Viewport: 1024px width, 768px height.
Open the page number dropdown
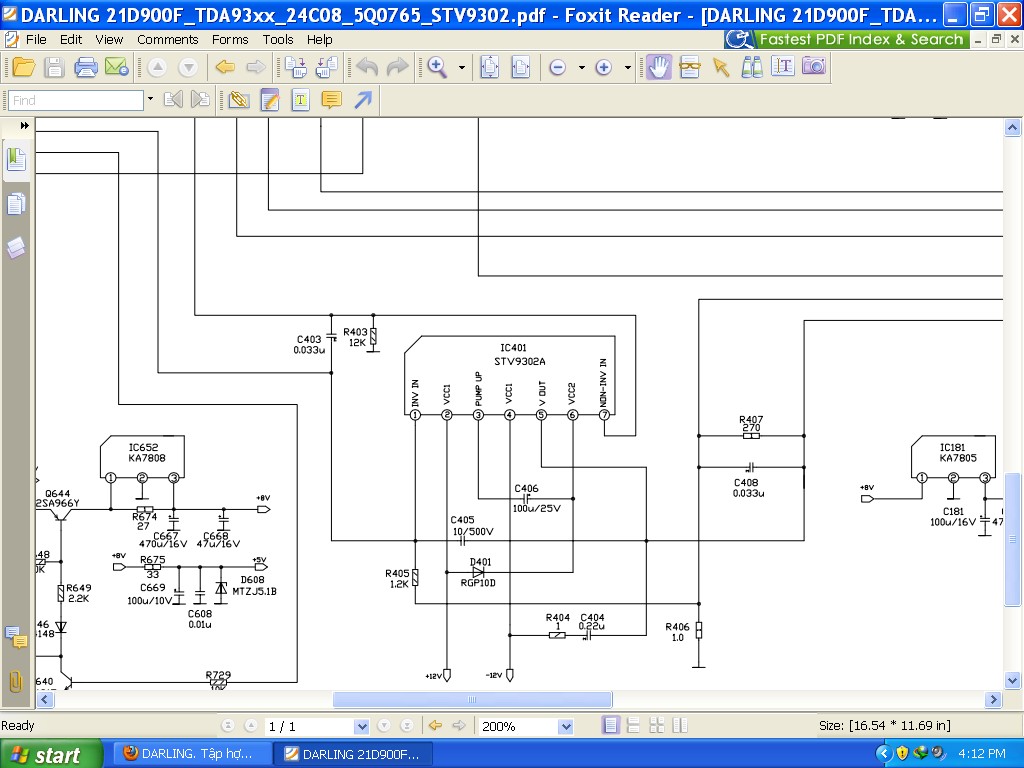[361, 726]
